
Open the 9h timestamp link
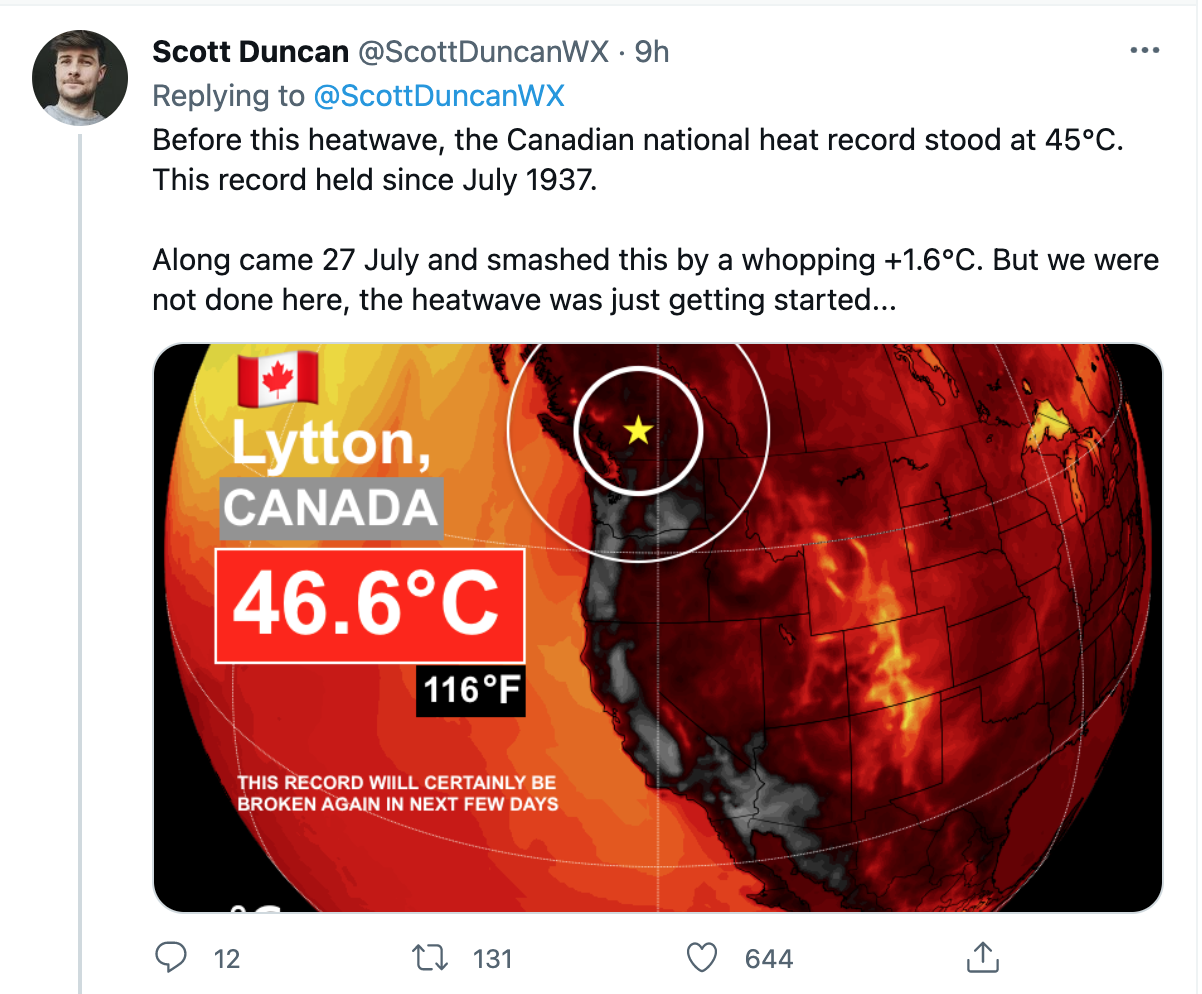pyautogui.click(x=652, y=52)
